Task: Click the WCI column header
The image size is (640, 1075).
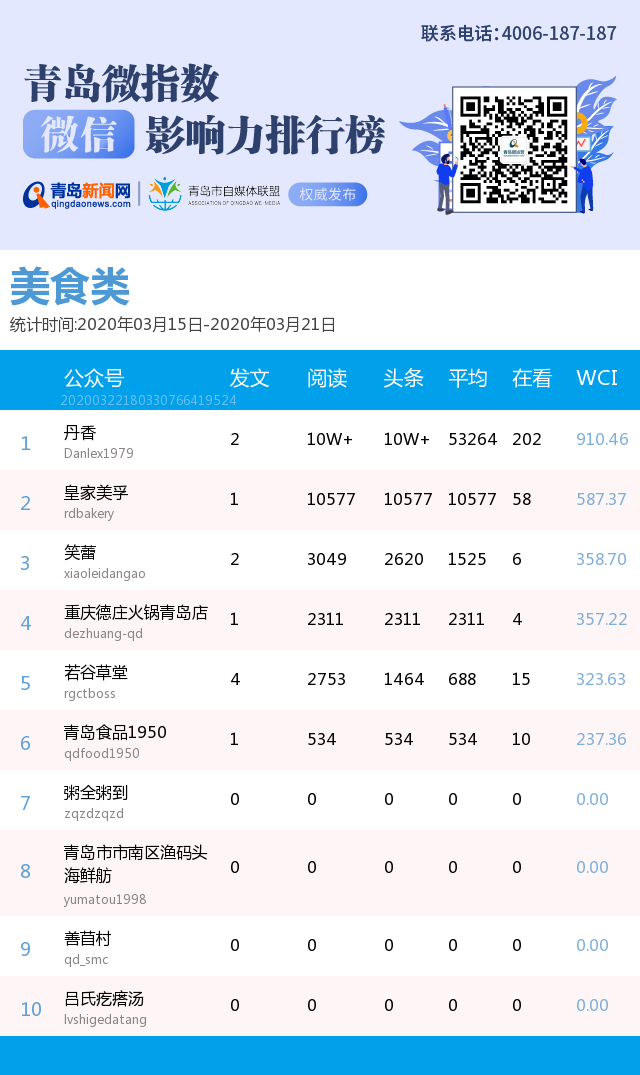Action: click(x=597, y=378)
